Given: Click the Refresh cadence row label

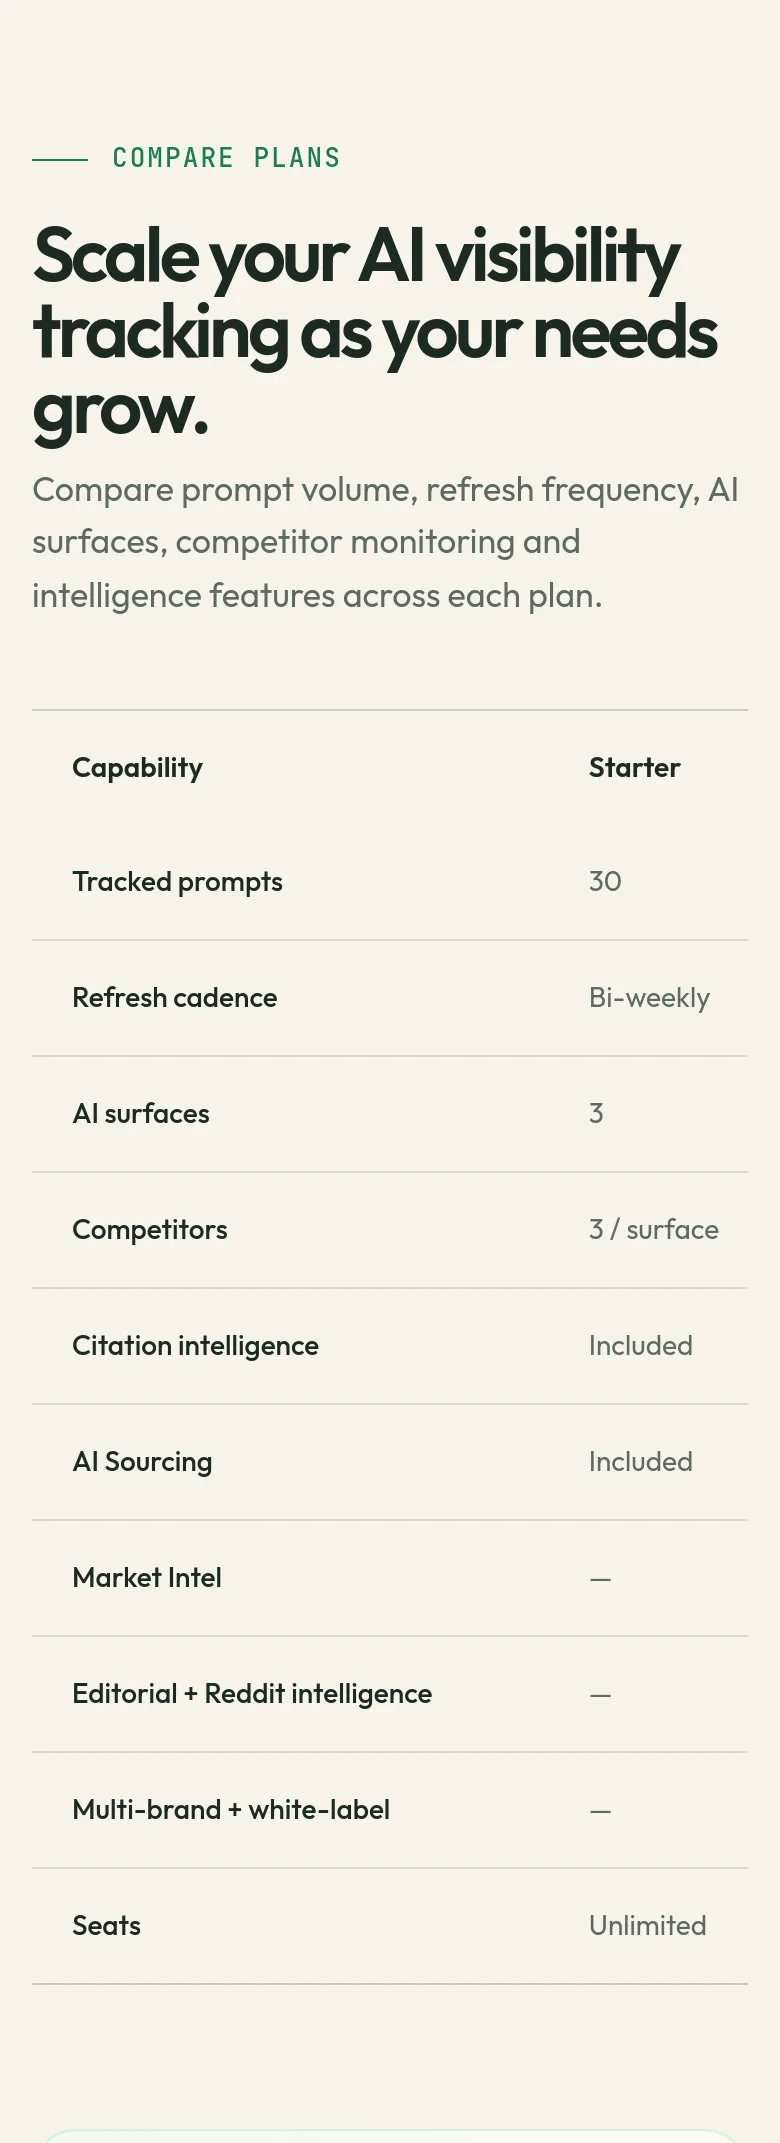Looking at the screenshot, I should click(174, 998).
